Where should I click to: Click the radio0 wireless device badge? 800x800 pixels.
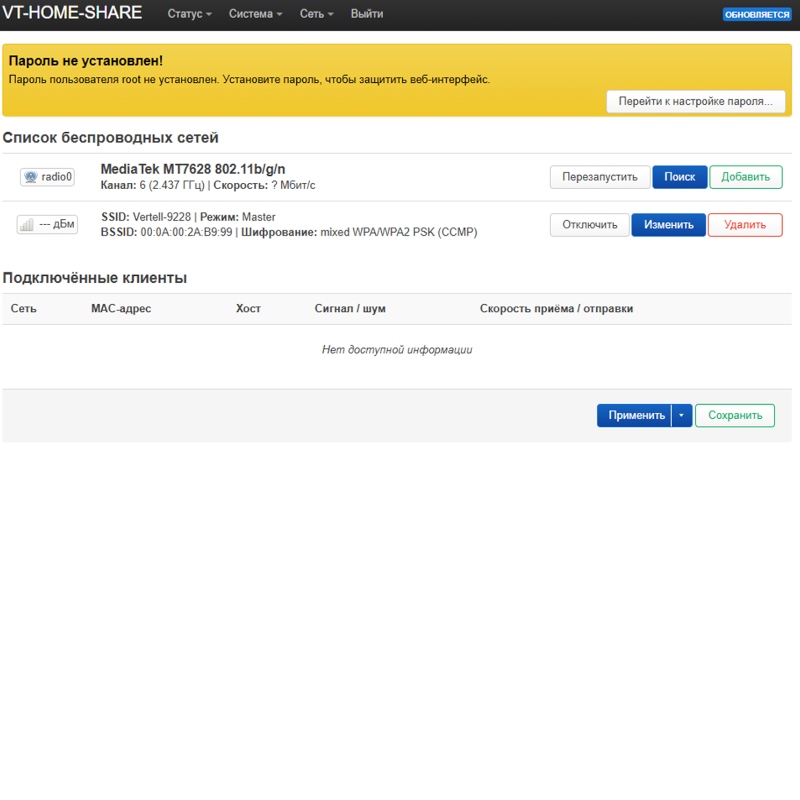click(x=47, y=177)
